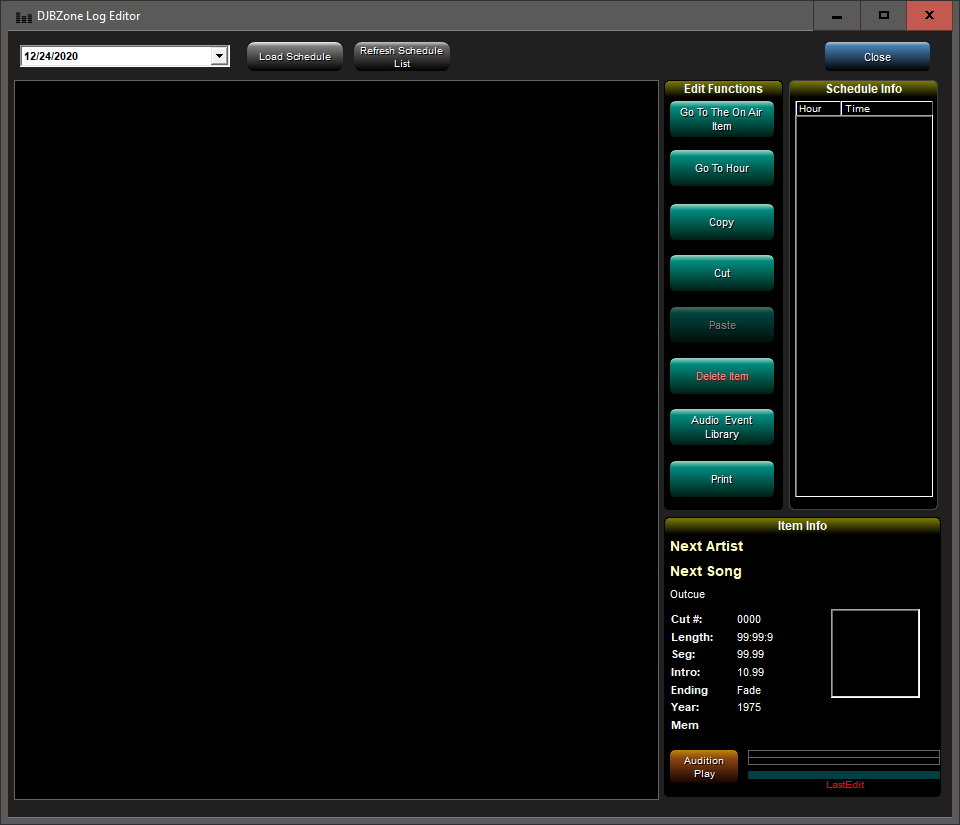
Task: Click the Print button
Action: coord(721,479)
